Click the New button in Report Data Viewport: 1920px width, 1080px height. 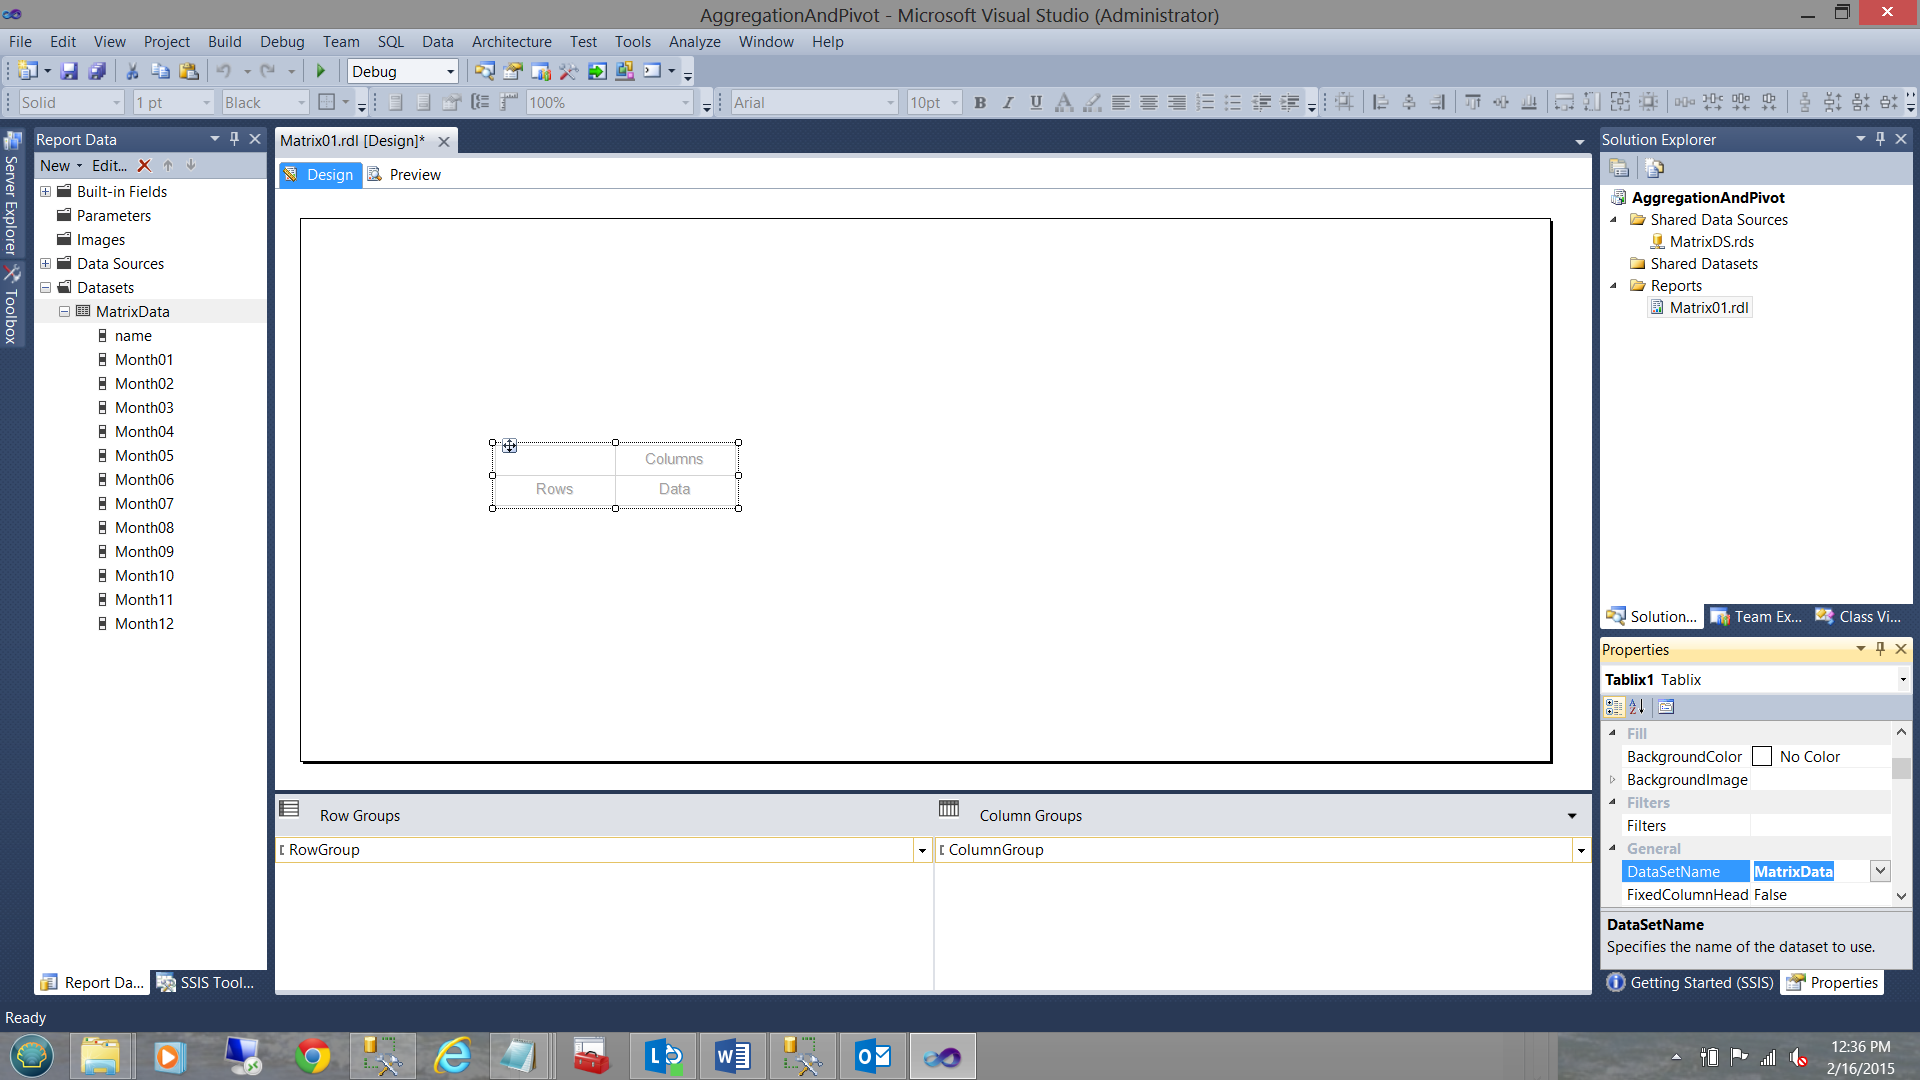[55, 166]
